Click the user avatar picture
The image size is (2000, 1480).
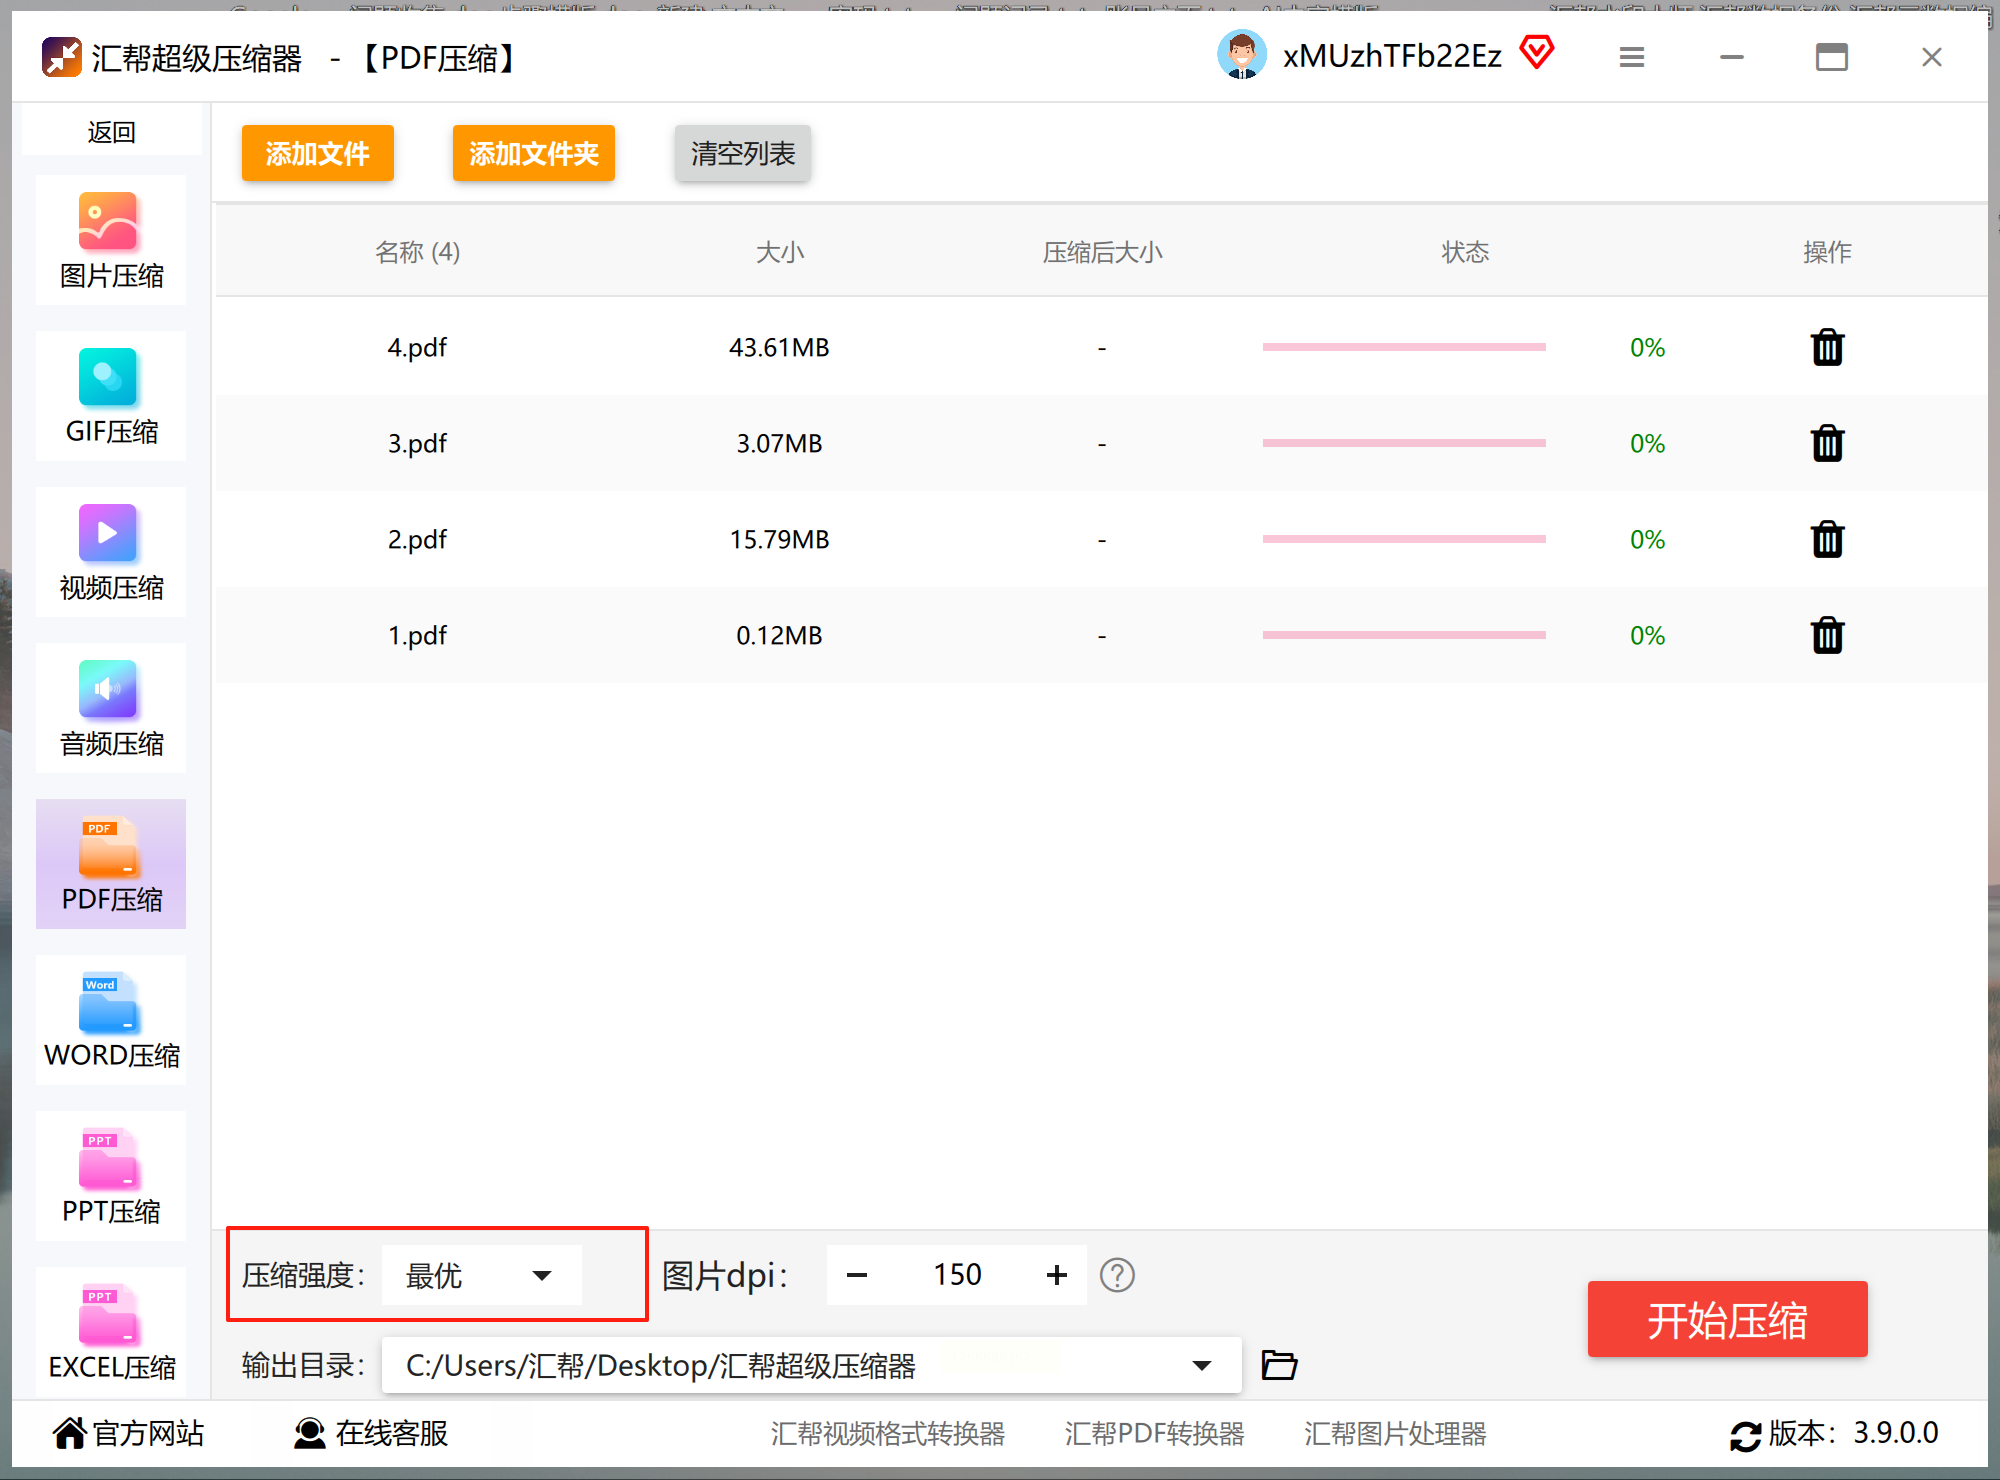1242,56
